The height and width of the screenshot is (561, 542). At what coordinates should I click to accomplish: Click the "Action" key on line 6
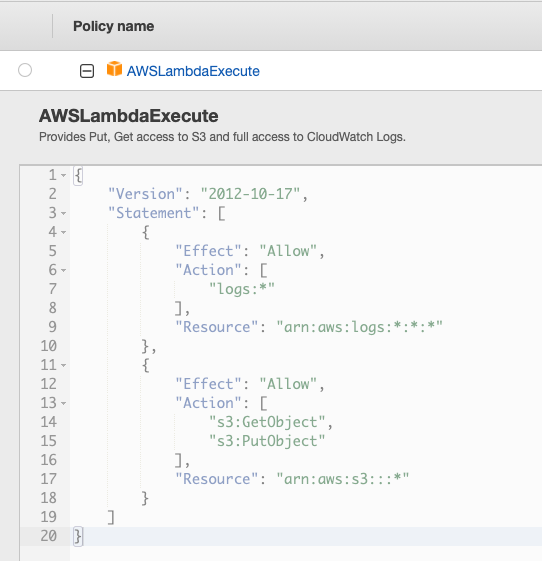(x=209, y=270)
